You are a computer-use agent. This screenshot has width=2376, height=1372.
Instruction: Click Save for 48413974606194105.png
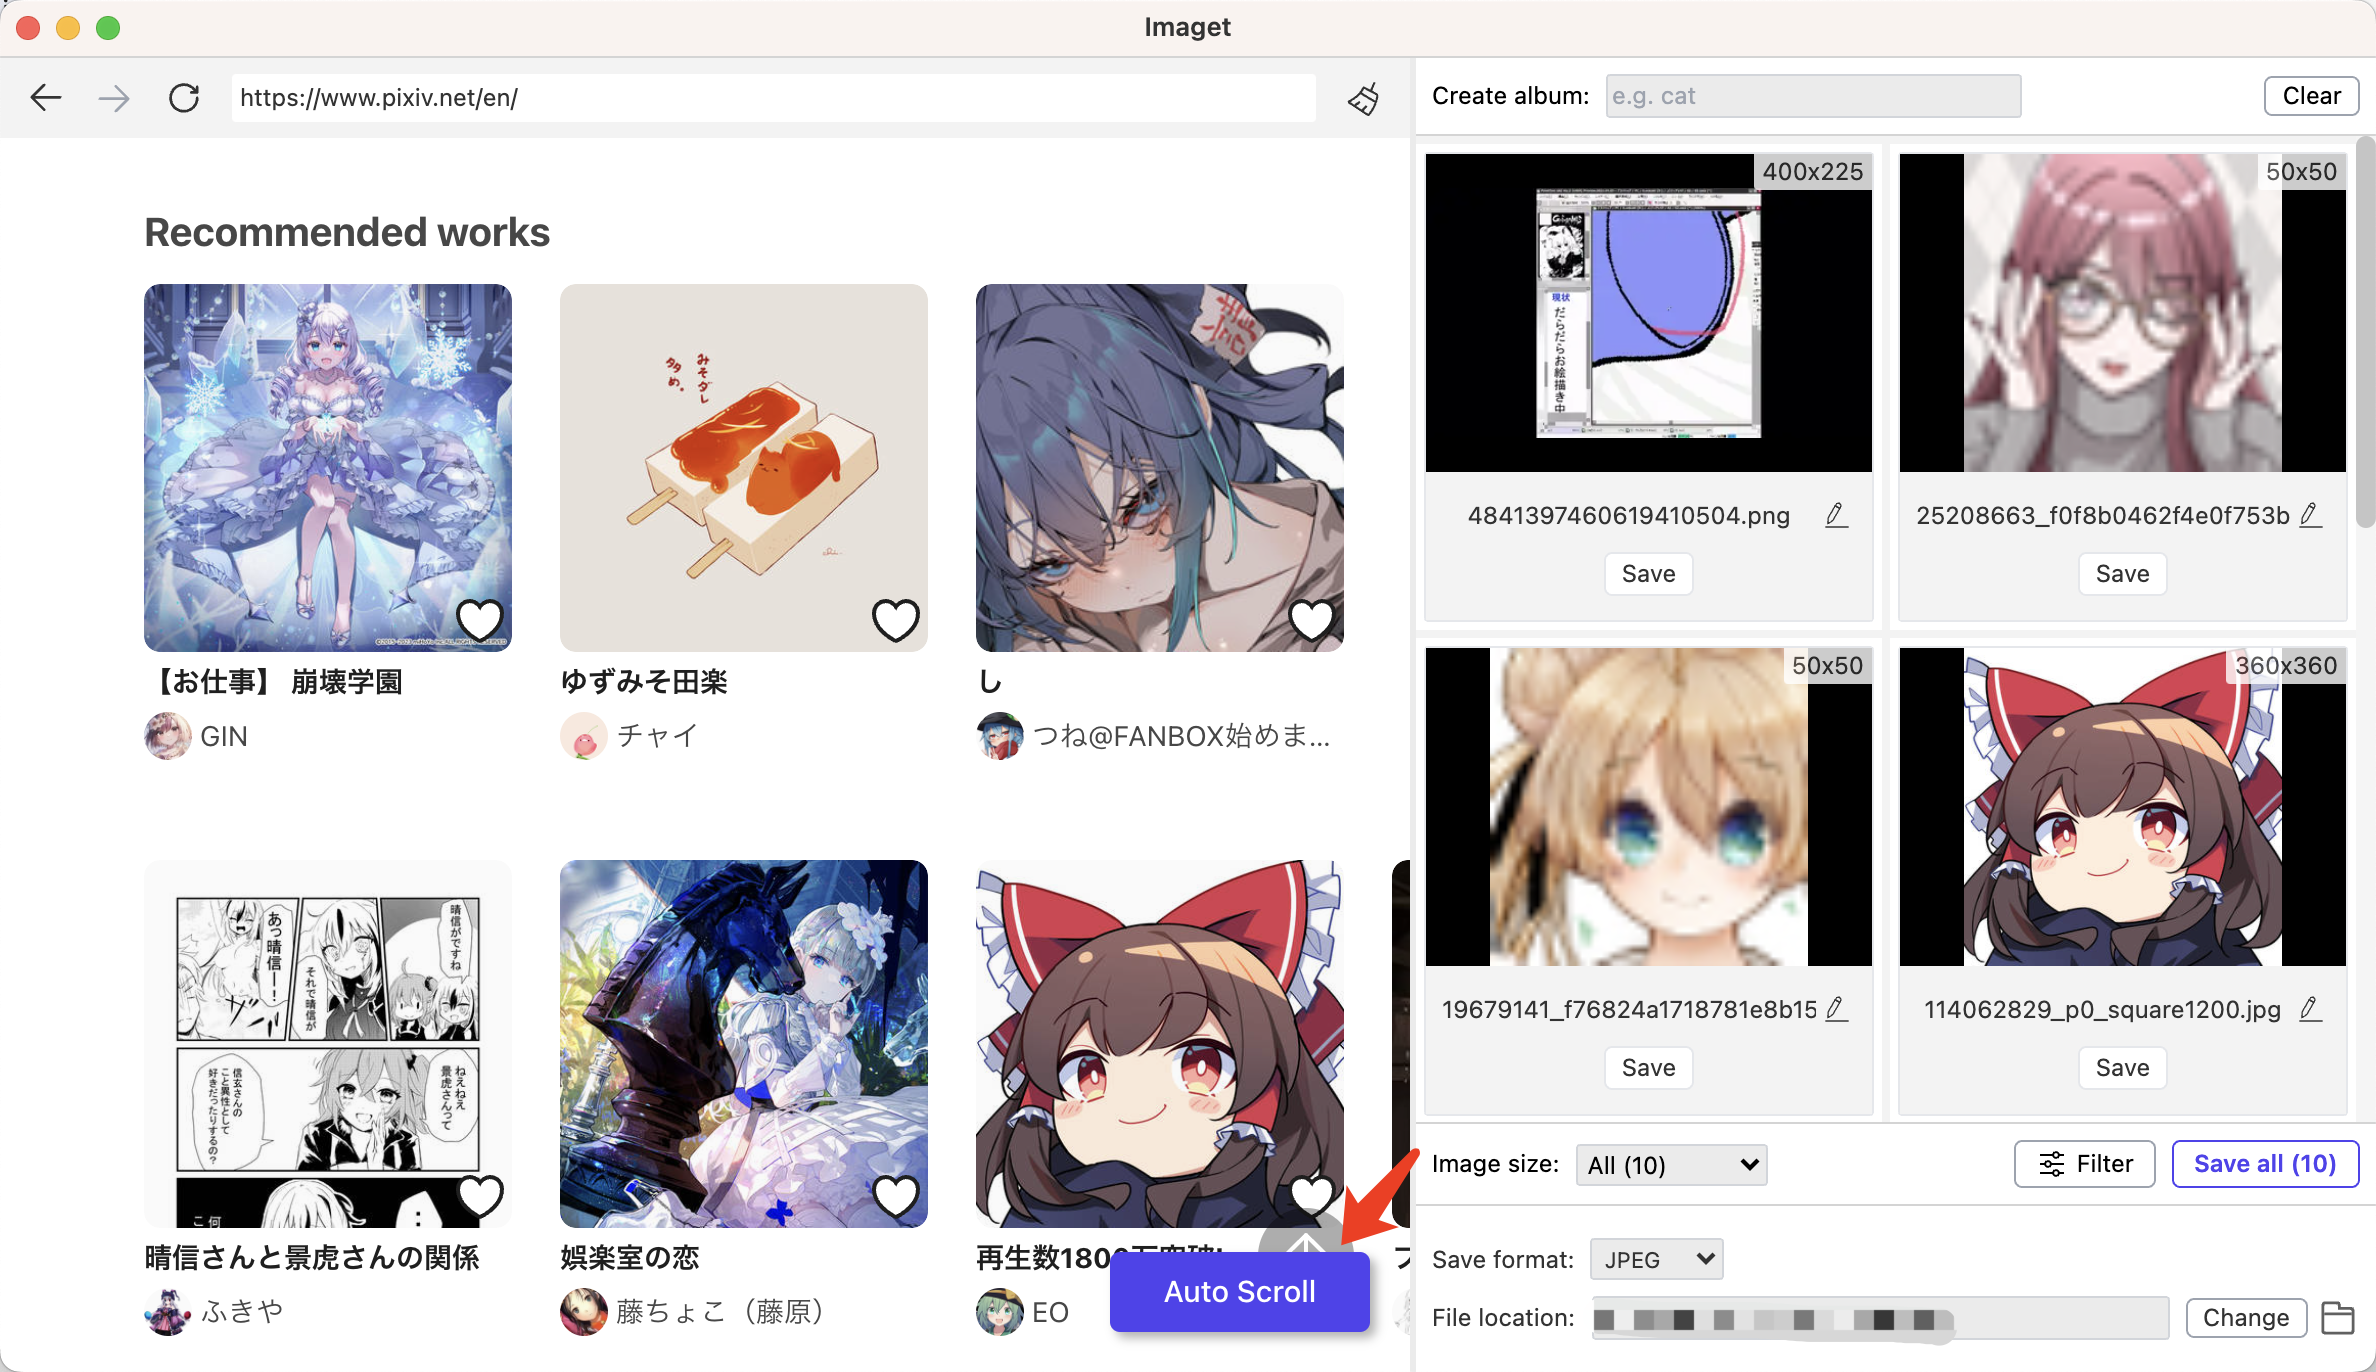1648,572
